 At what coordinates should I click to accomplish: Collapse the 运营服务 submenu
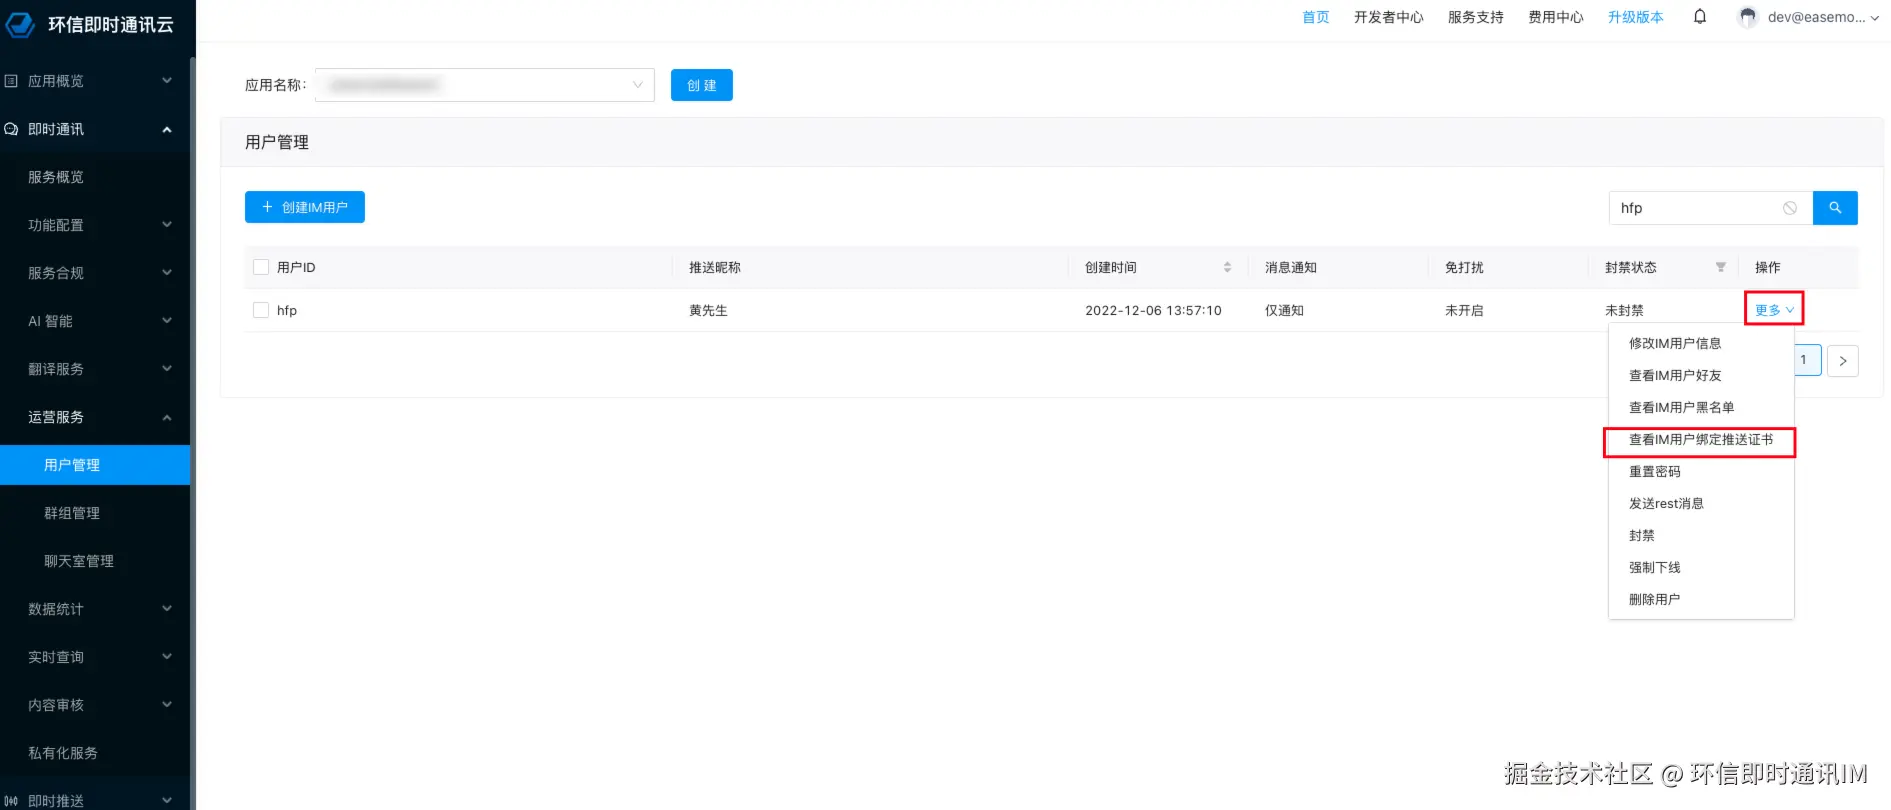click(167, 417)
